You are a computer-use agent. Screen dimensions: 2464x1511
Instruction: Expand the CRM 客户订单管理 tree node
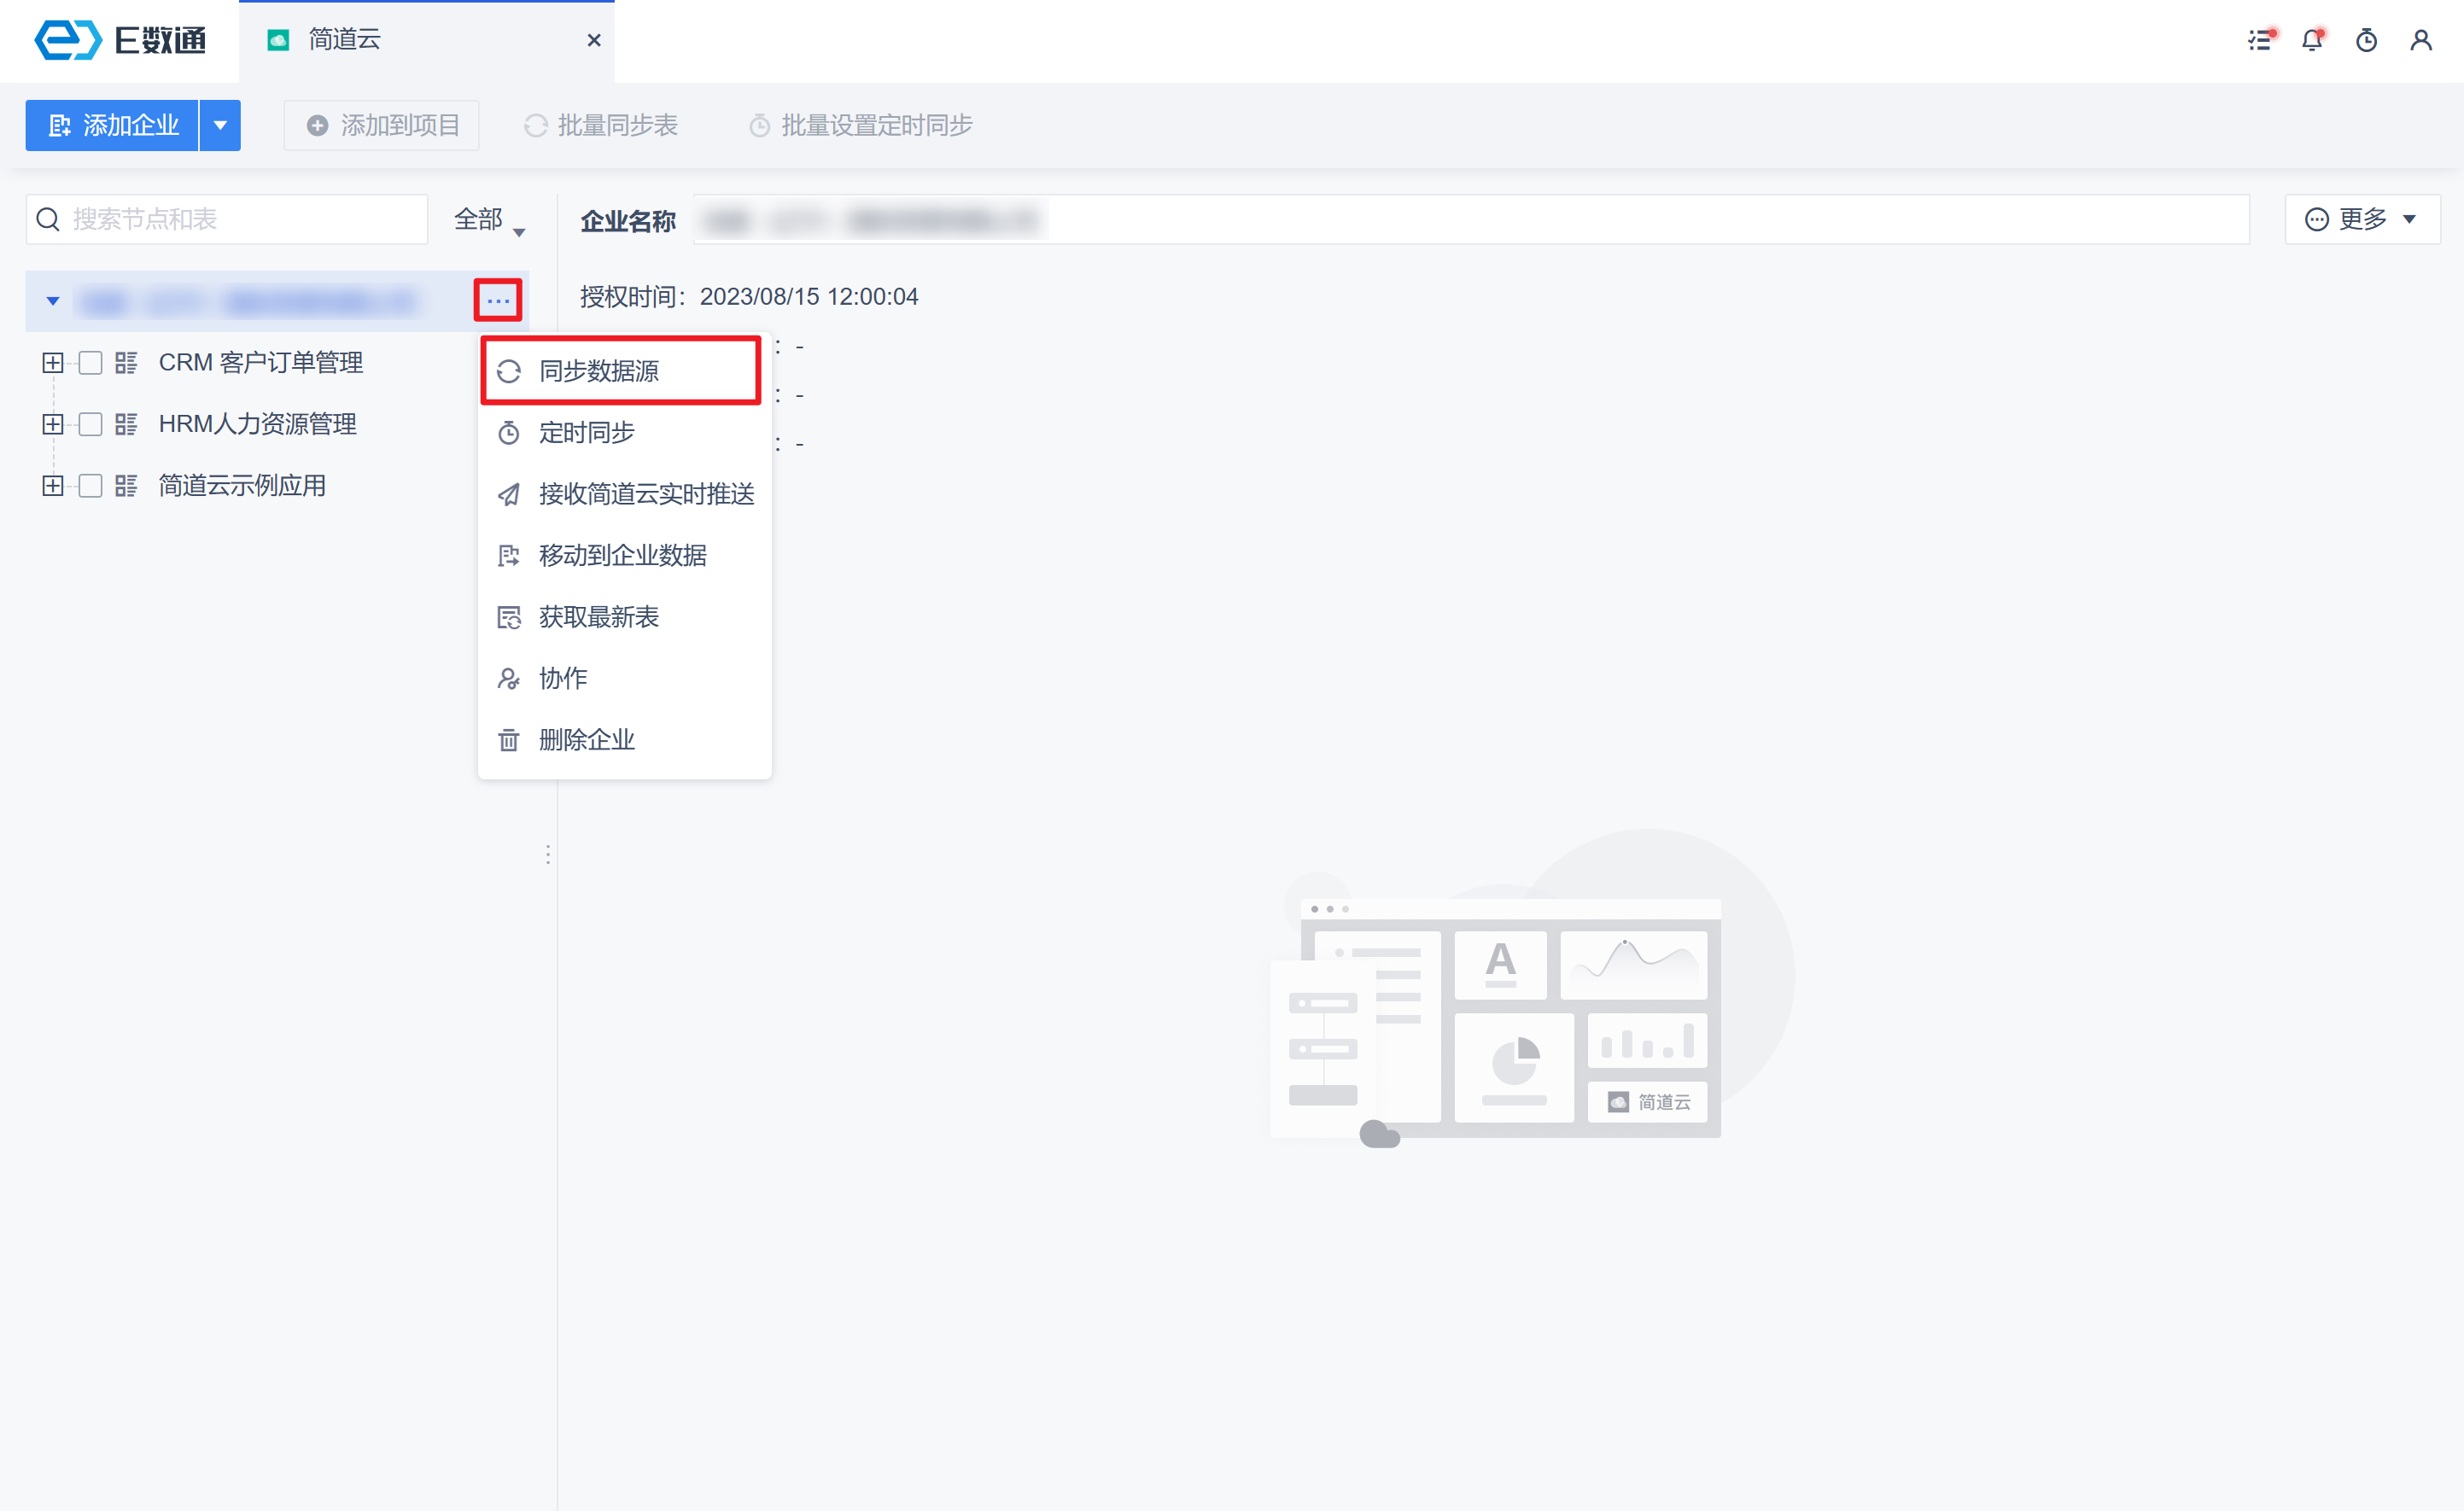point(53,362)
